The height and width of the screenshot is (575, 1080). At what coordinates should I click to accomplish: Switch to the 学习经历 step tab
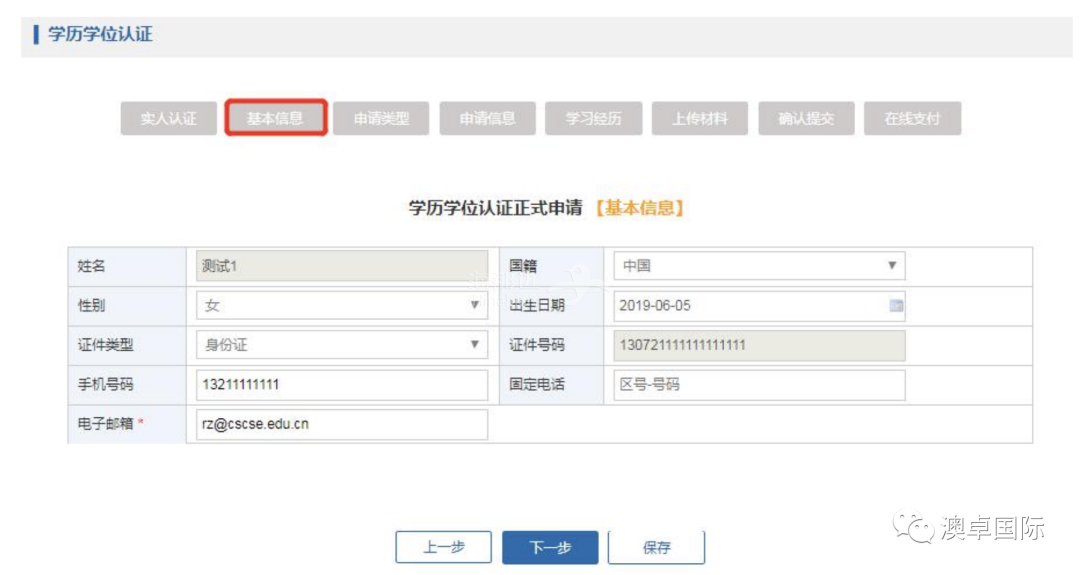point(593,118)
